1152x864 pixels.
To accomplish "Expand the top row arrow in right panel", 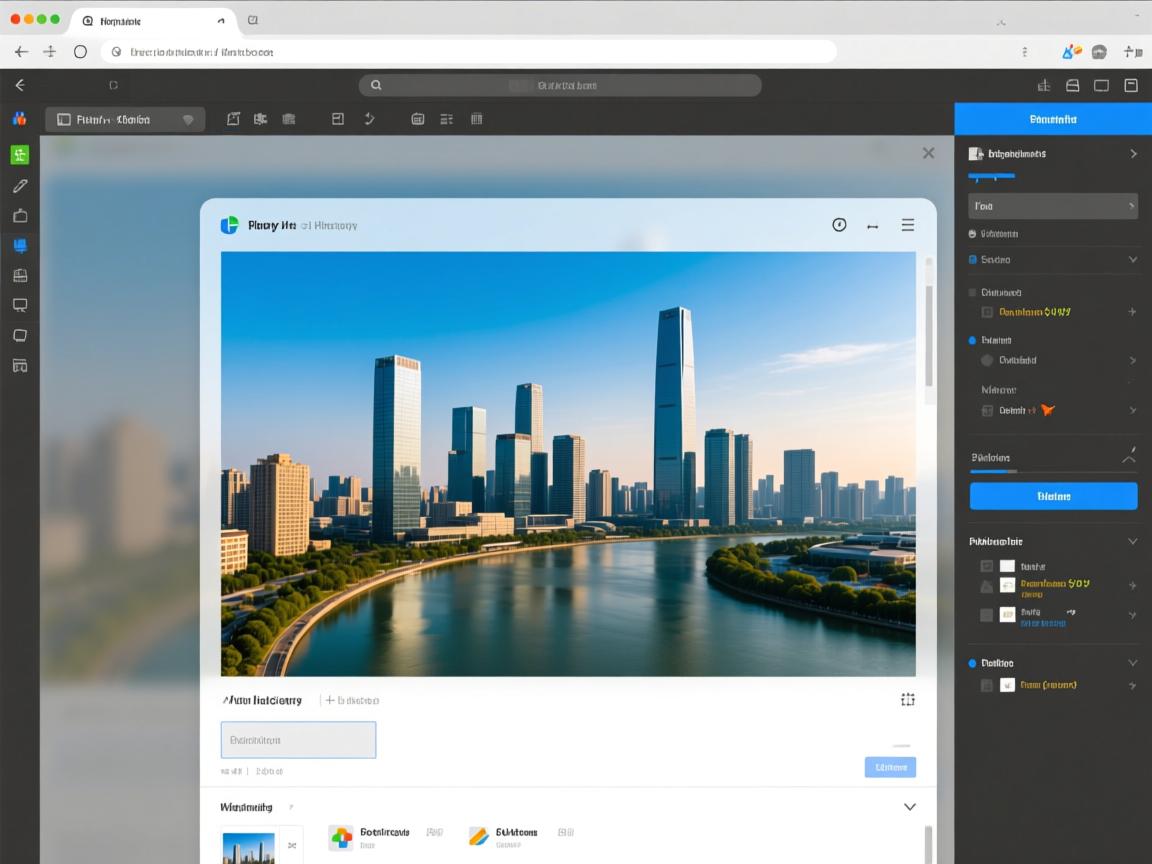I will (1133, 154).
